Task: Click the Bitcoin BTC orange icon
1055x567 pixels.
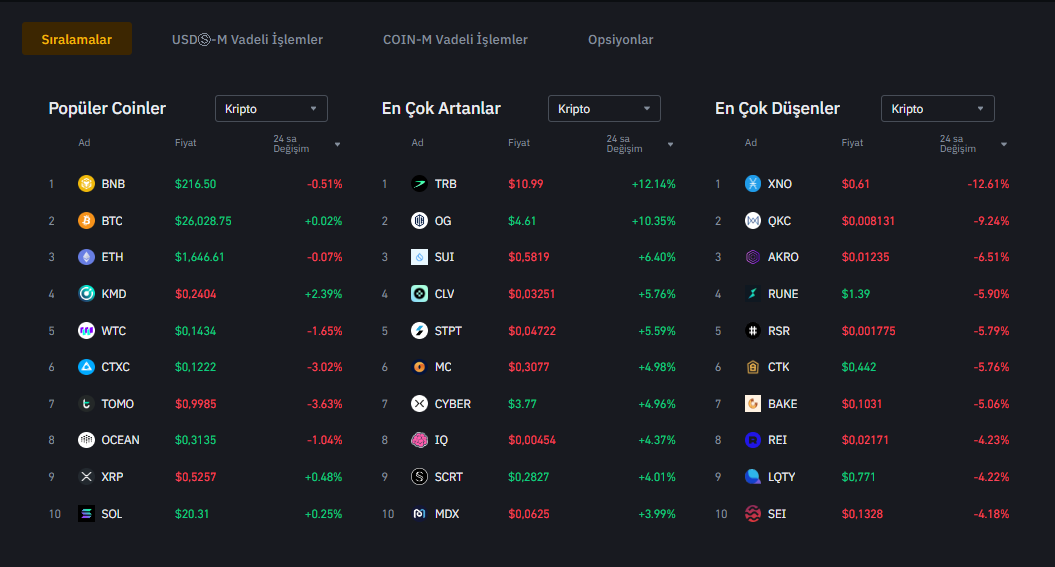Action: [86, 221]
